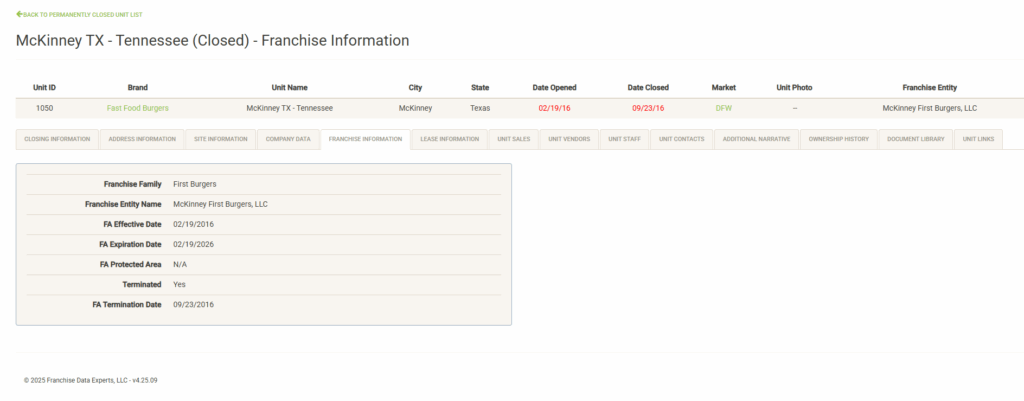Screen dimensions: 1024x401
Task: Switch to the Closing Information tab
Action: click(57, 139)
